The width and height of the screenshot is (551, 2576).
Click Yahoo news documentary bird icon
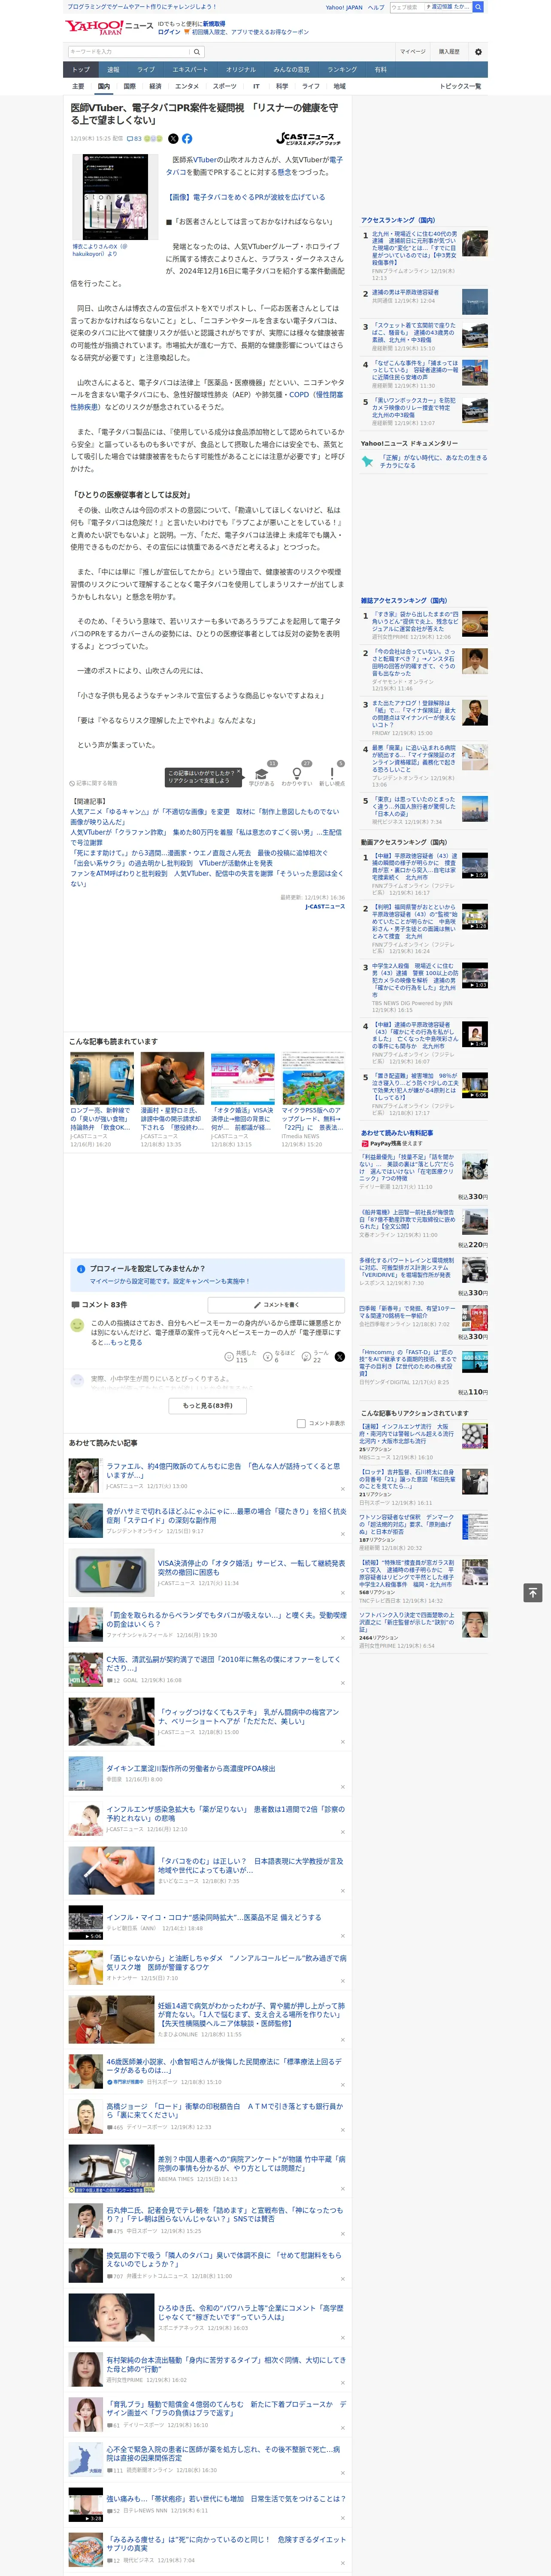tap(367, 462)
